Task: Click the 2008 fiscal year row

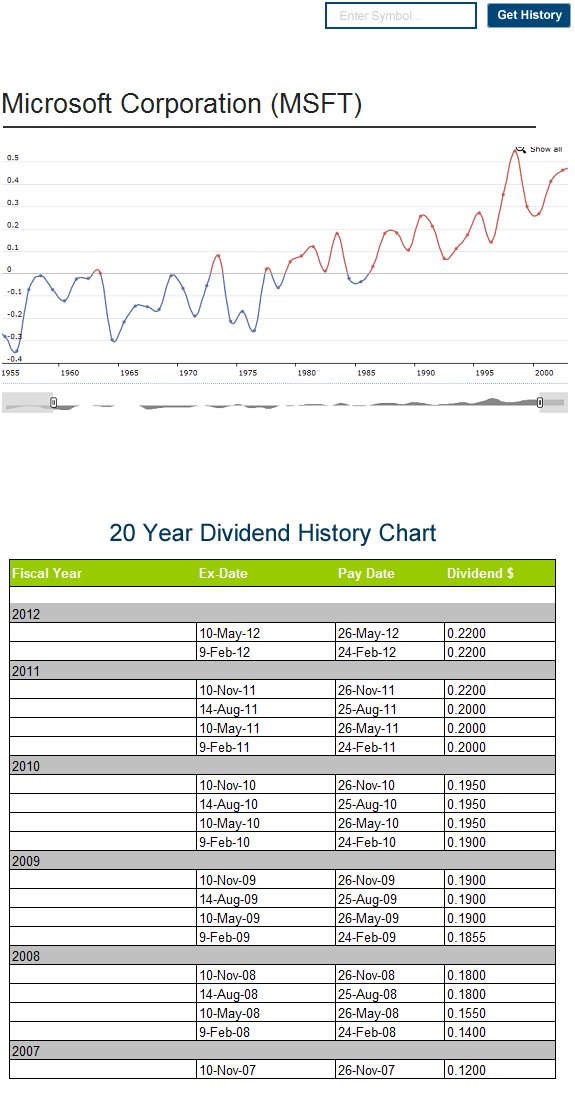Action: [283, 955]
